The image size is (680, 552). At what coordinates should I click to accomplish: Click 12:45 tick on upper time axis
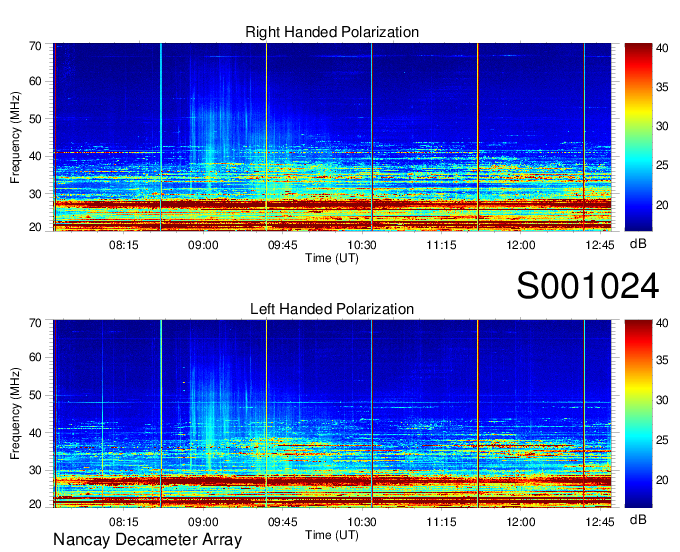pyautogui.click(x=600, y=245)
